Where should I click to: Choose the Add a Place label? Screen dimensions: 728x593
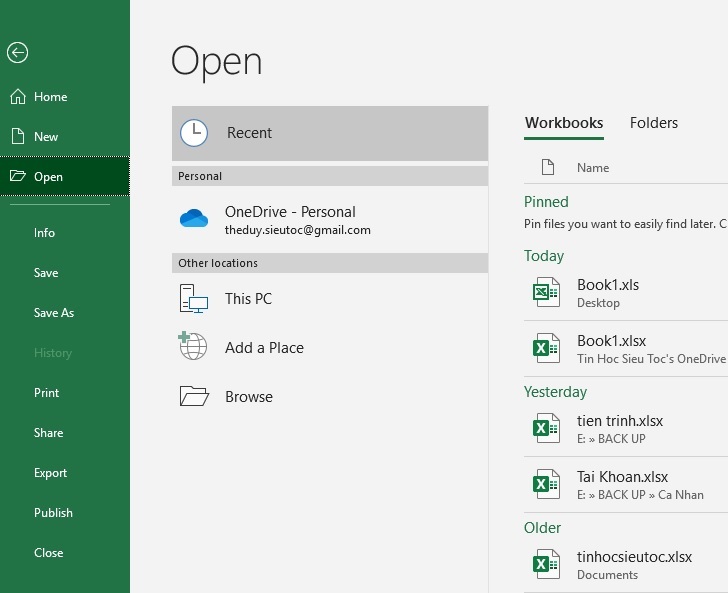[264, 348]
